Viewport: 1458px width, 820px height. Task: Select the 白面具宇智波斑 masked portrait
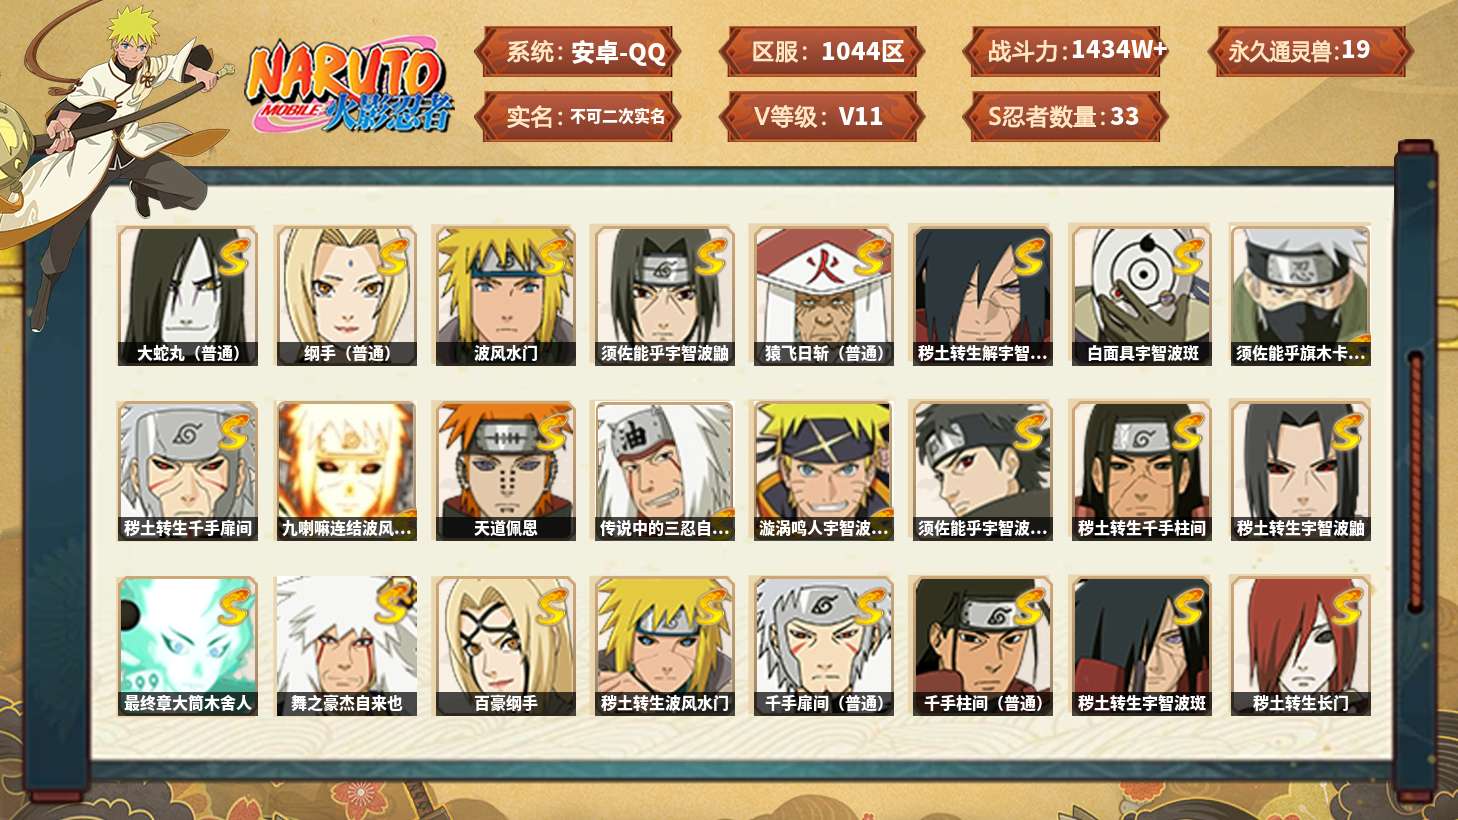pos(1141,296)
